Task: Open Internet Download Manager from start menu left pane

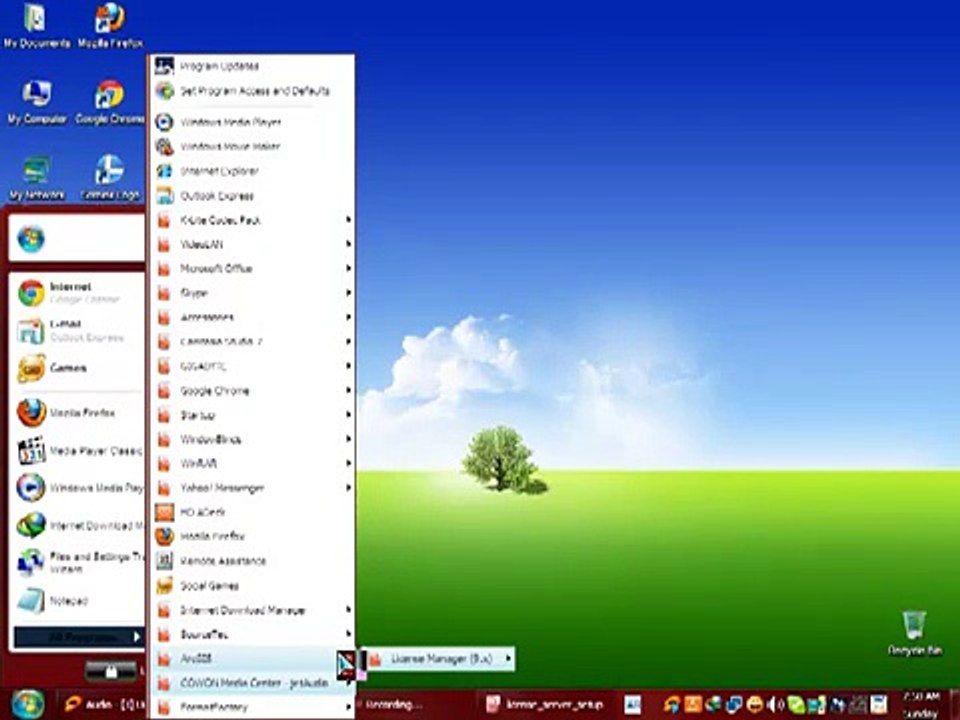Action: pyautogui.click(x=77, y=525)
